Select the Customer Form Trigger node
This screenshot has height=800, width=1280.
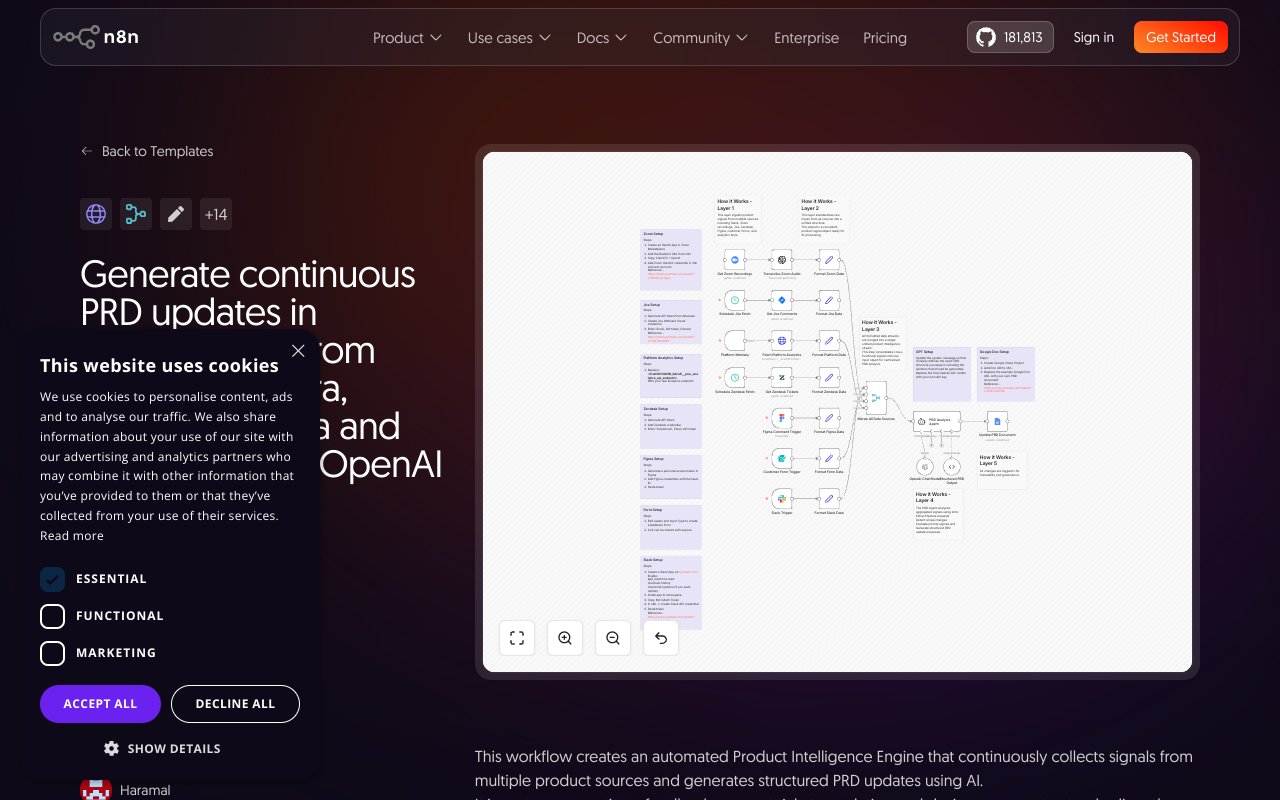782,457
